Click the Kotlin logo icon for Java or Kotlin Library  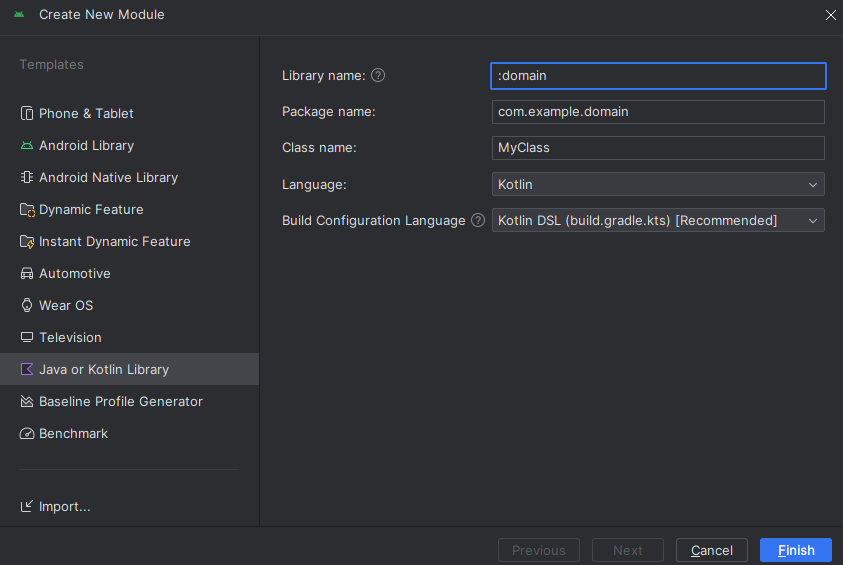pyautogui.click(x=26, y=369)
